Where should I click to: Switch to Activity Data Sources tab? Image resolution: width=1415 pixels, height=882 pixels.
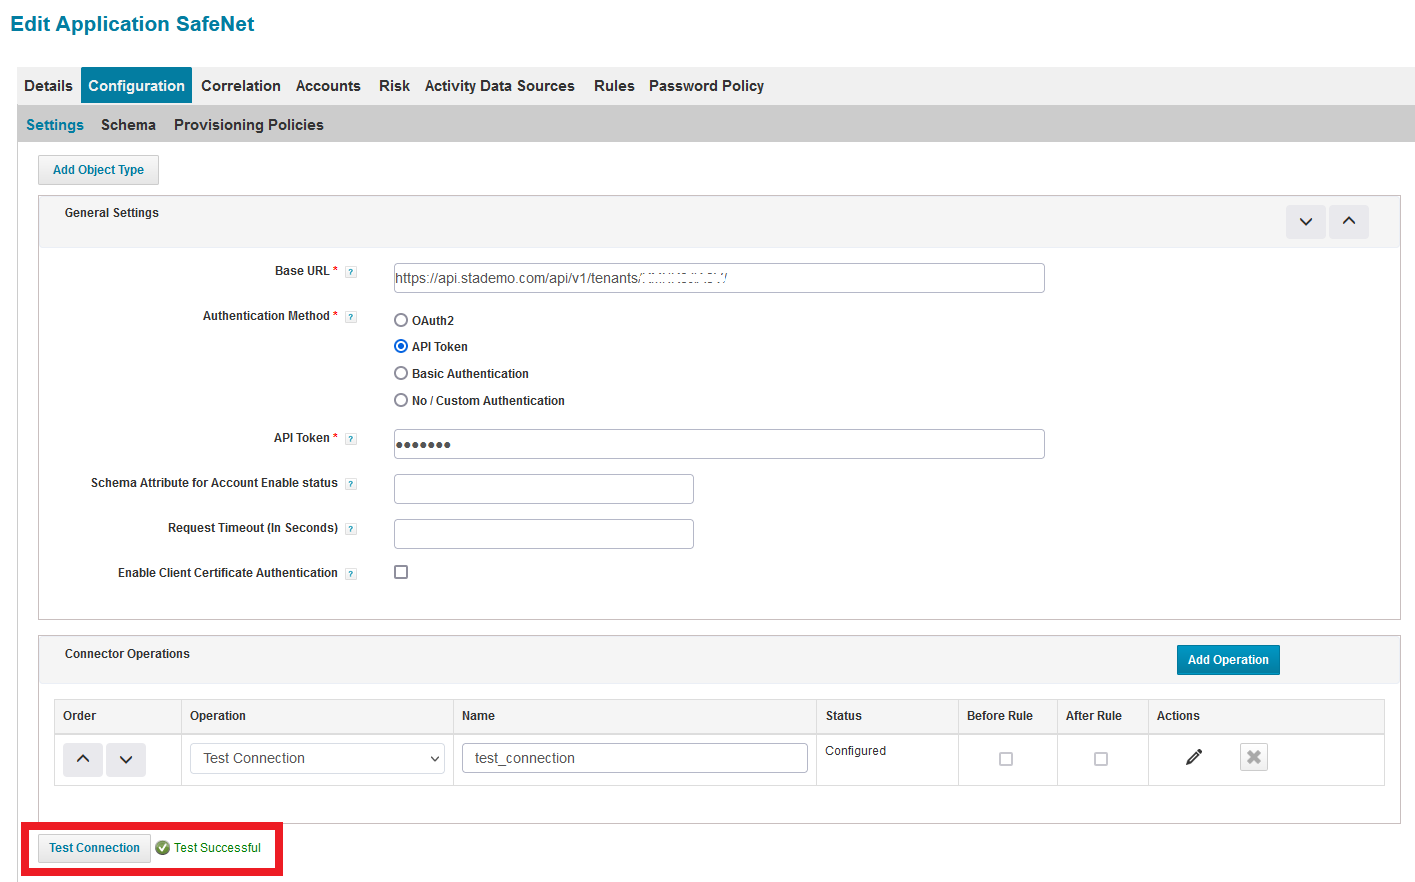click(x=500, y=86)
